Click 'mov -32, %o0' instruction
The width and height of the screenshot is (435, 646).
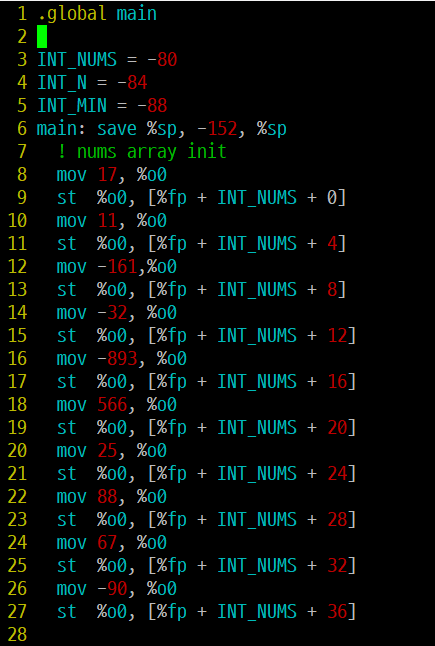point(117,313)
